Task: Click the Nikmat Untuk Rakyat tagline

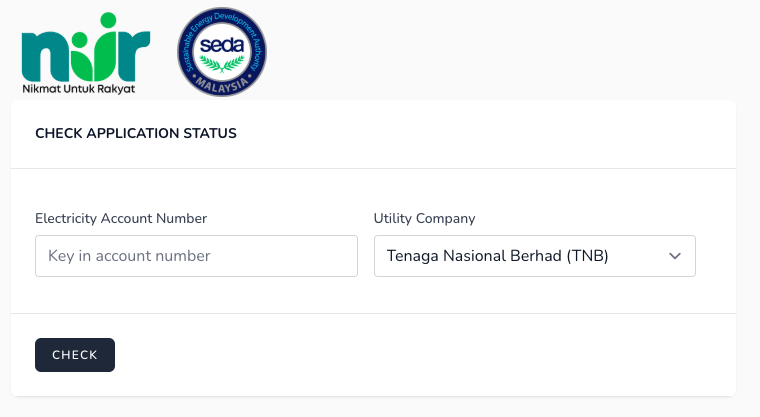Action: coord(79,89)
